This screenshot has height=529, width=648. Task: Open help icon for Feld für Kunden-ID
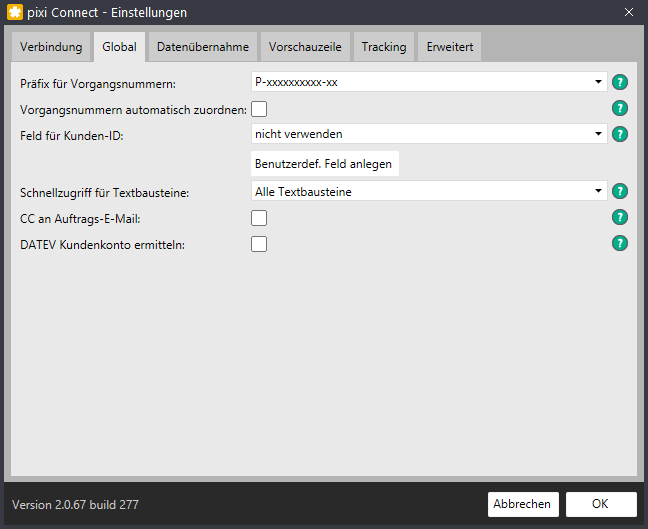pyautogui.click(x=619, y=134)
